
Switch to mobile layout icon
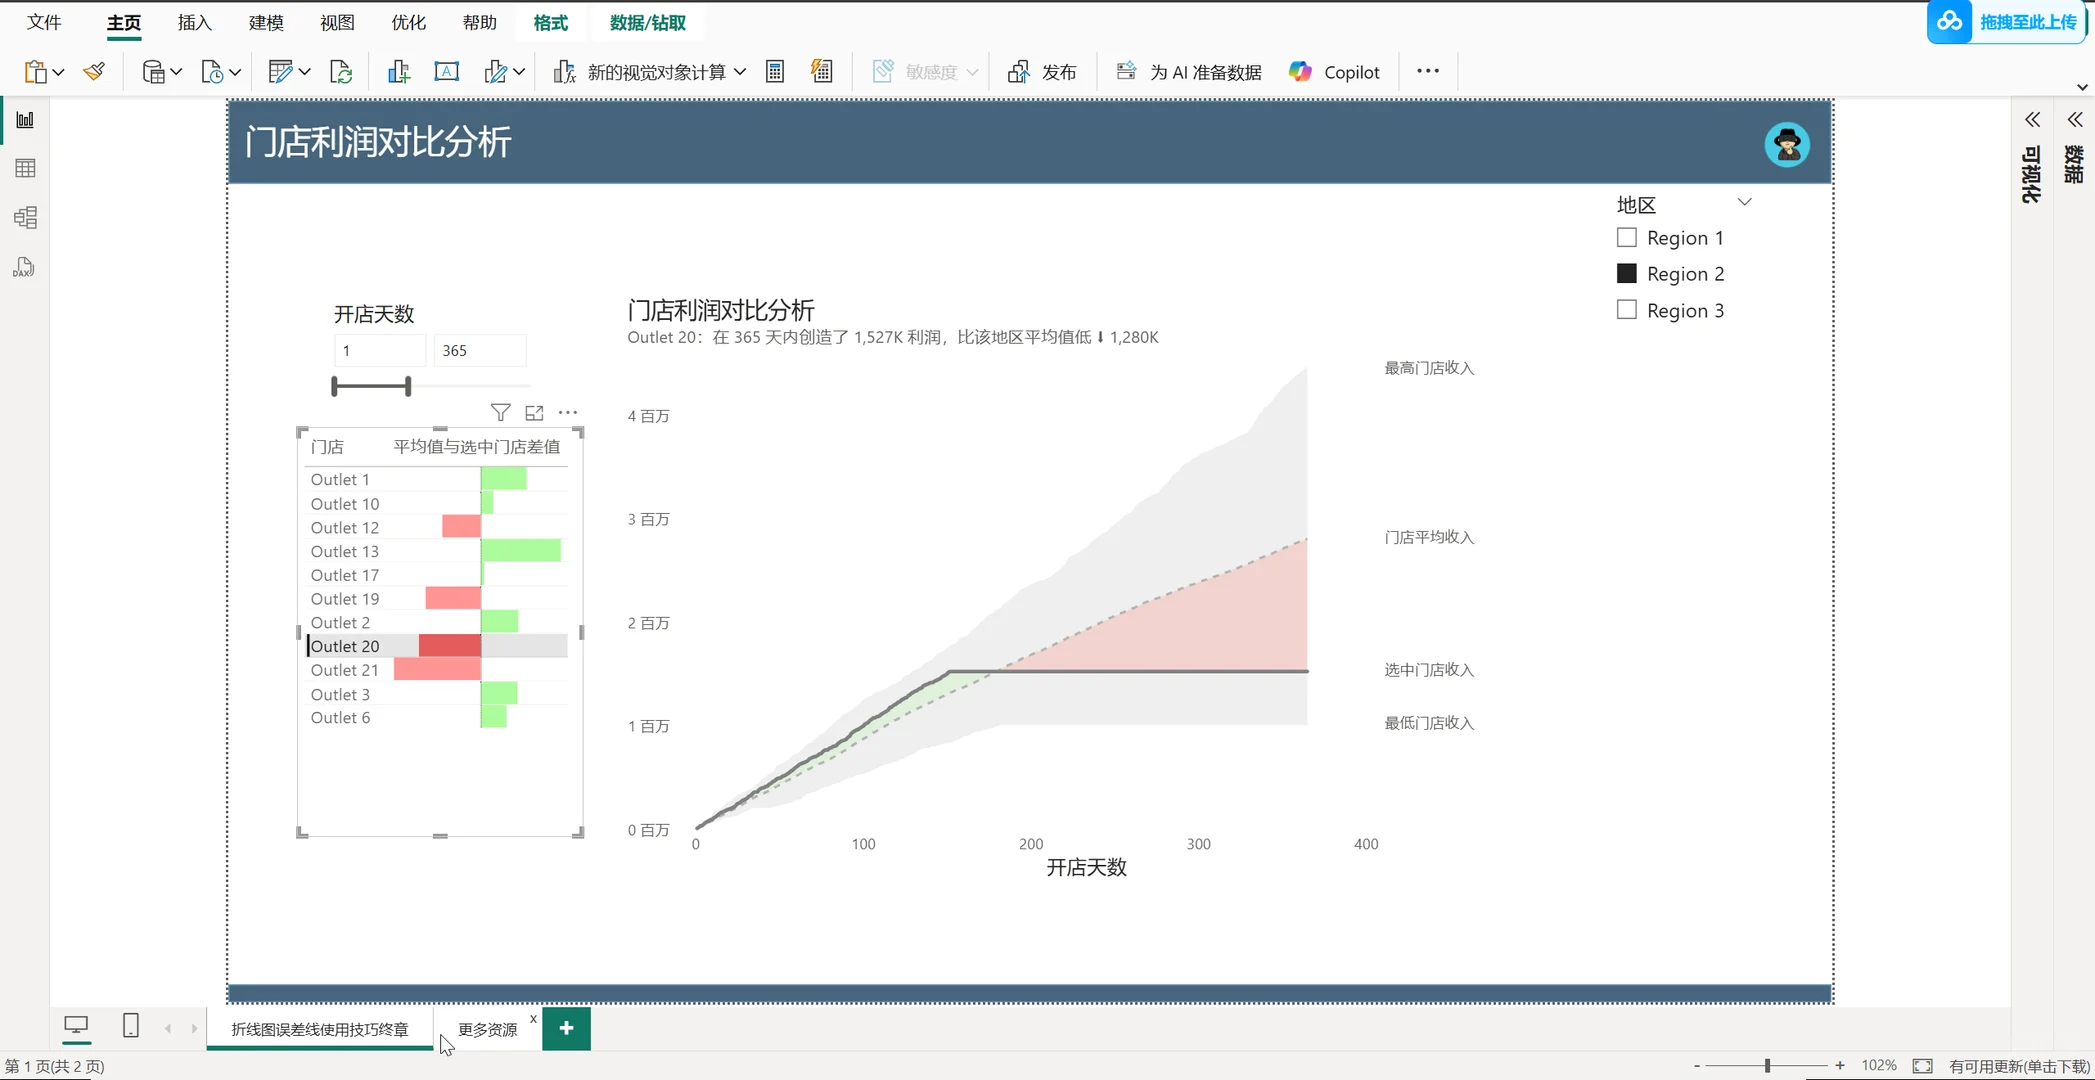coord(130,1026)
